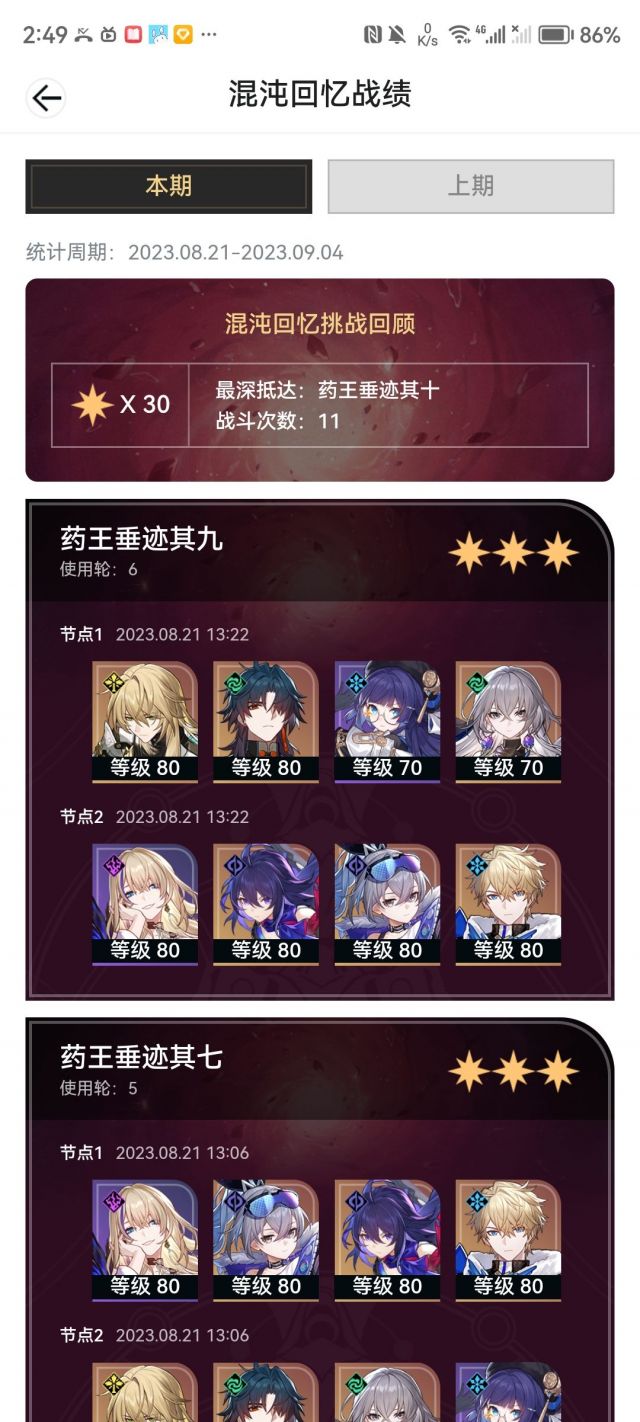Tap the muted bell notification icon
The width and height of the screenshot is (640, 1422).
[398, 35]
